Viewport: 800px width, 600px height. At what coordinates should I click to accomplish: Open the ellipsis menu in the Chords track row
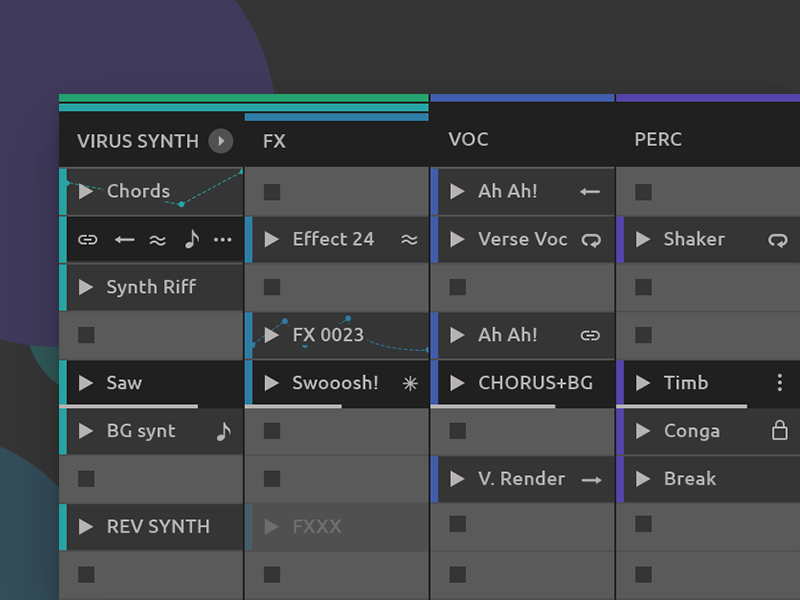point(222,240)
